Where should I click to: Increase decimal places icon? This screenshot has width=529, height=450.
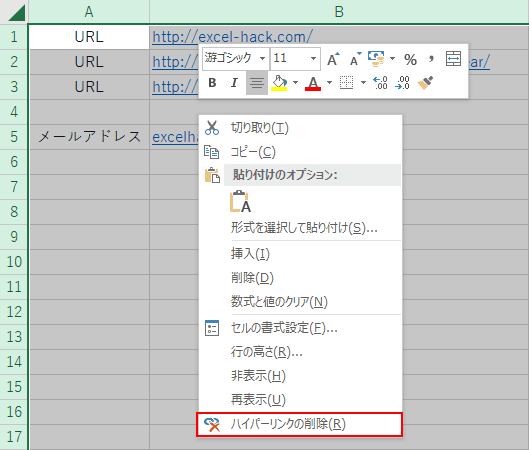click(x=380, y=83)
